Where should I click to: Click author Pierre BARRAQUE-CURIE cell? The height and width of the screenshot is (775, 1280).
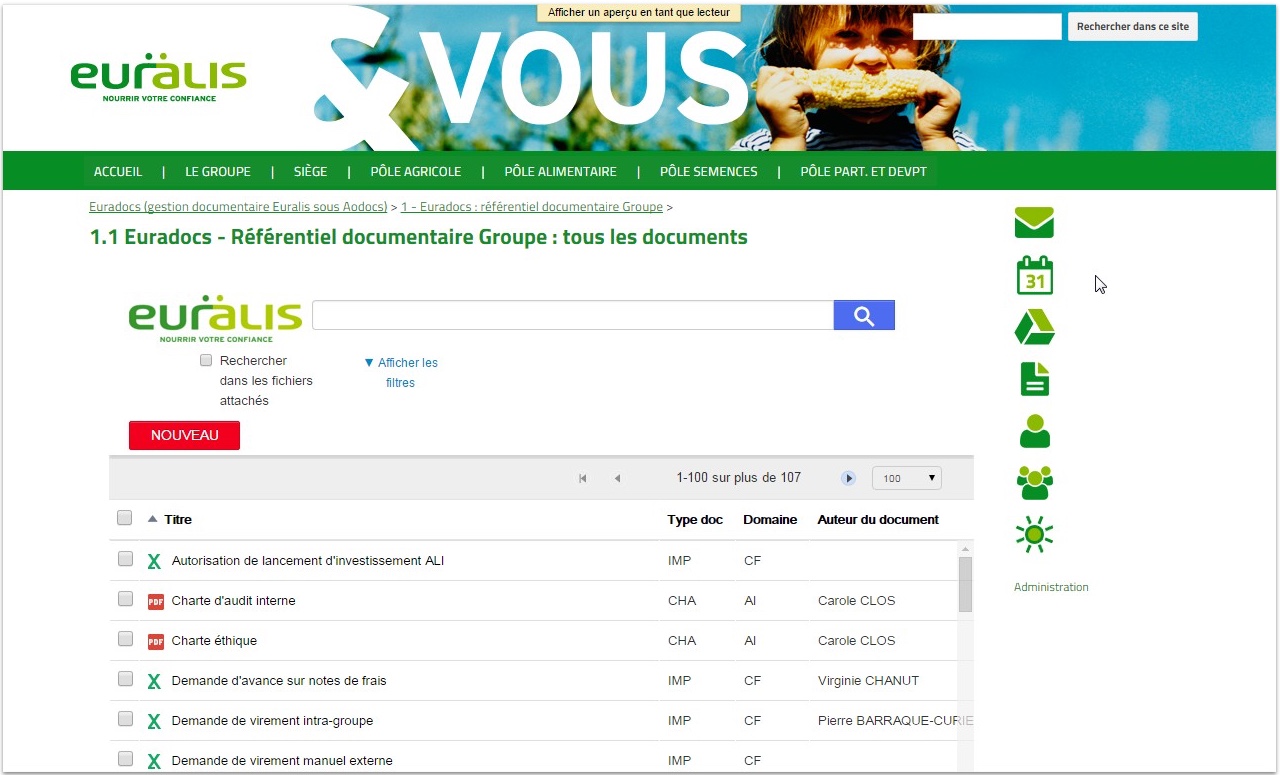tap(895, 721)
